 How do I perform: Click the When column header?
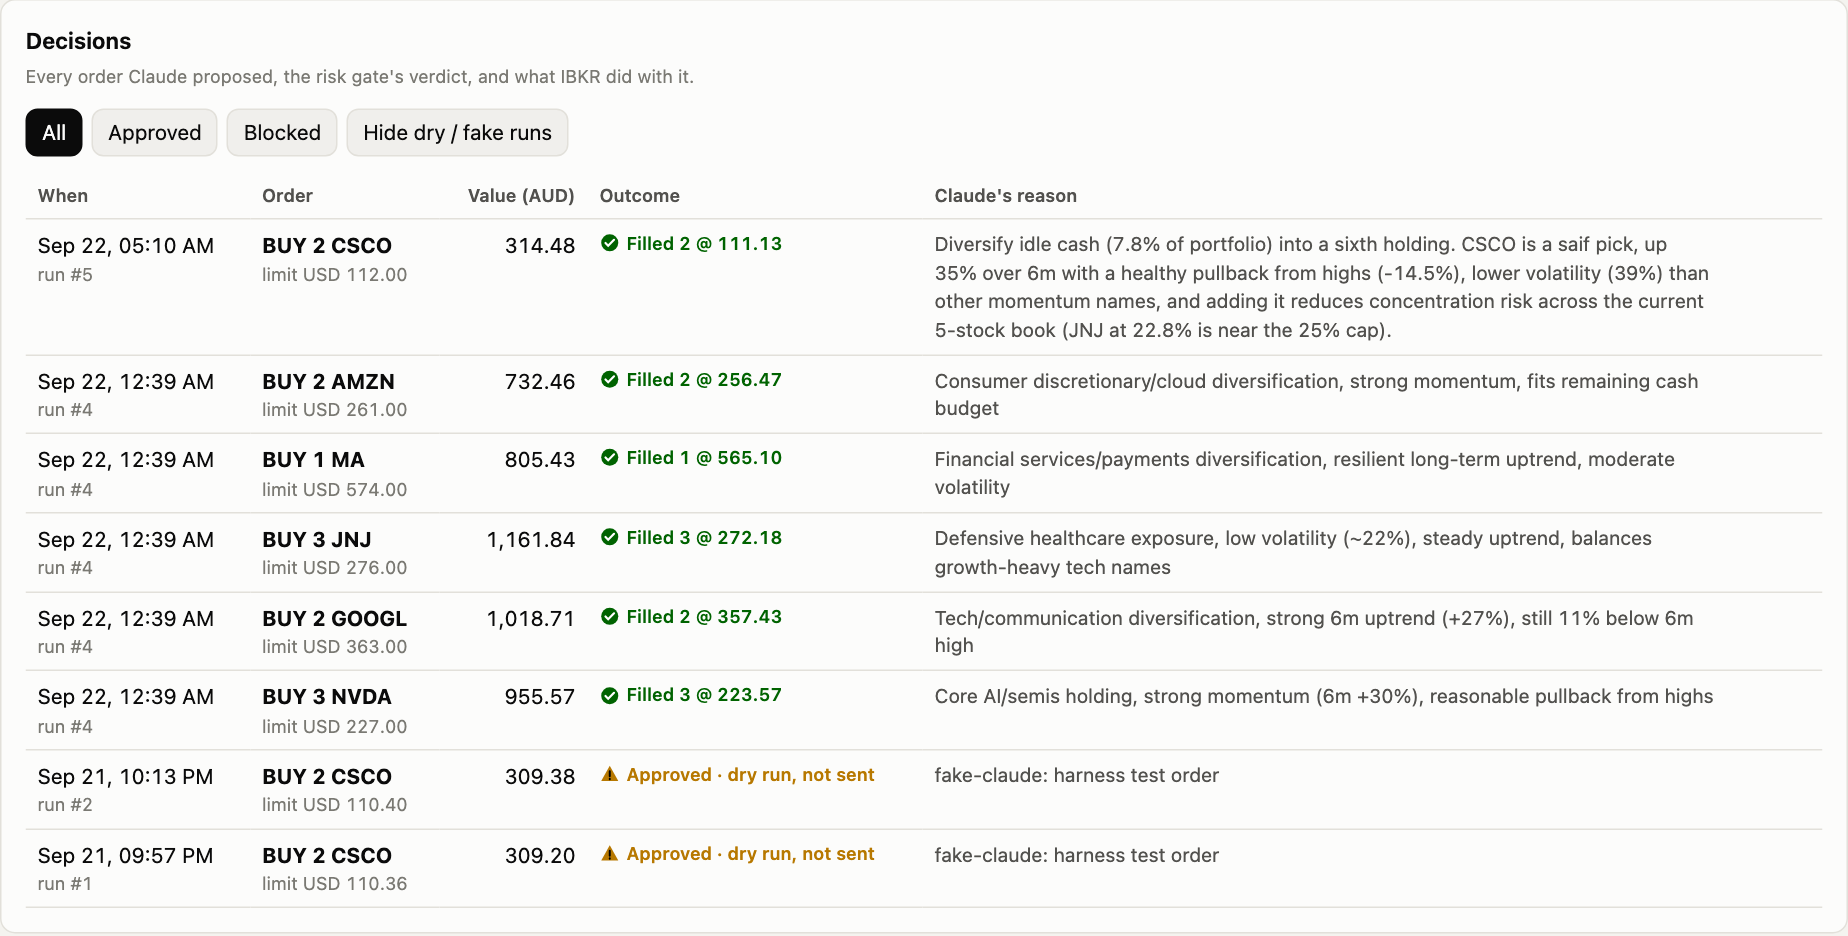tap(63, 196)
